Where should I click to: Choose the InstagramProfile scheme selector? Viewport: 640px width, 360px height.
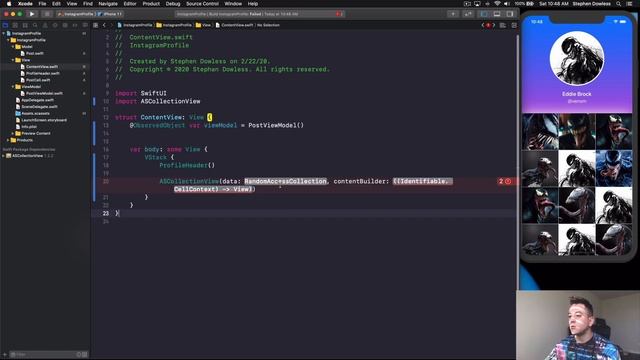click(x=76, y=14)
